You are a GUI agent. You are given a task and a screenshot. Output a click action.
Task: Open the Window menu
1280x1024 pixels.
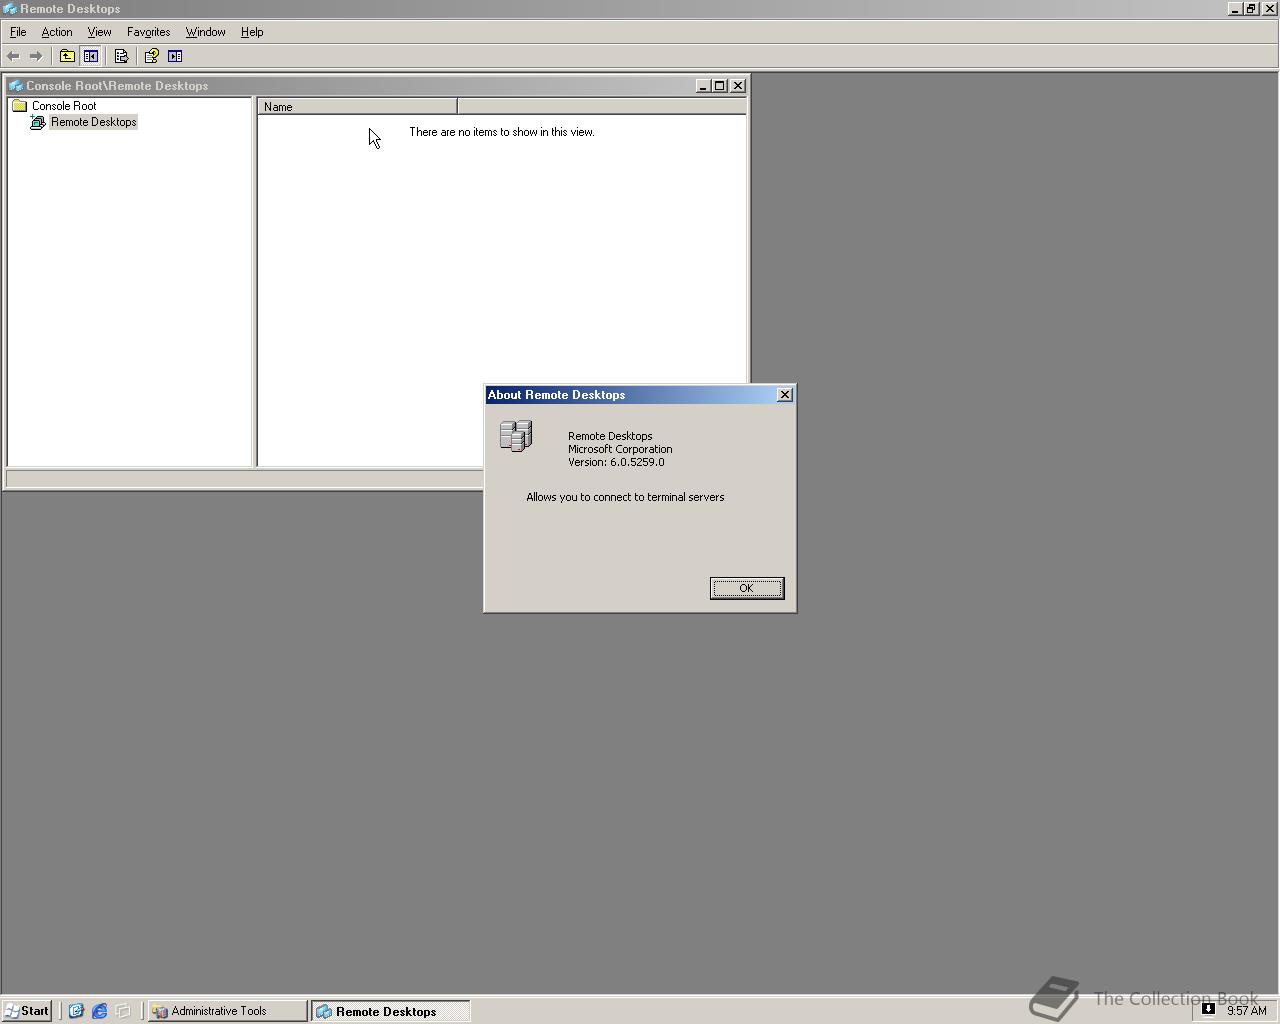(x=205, y=32)
